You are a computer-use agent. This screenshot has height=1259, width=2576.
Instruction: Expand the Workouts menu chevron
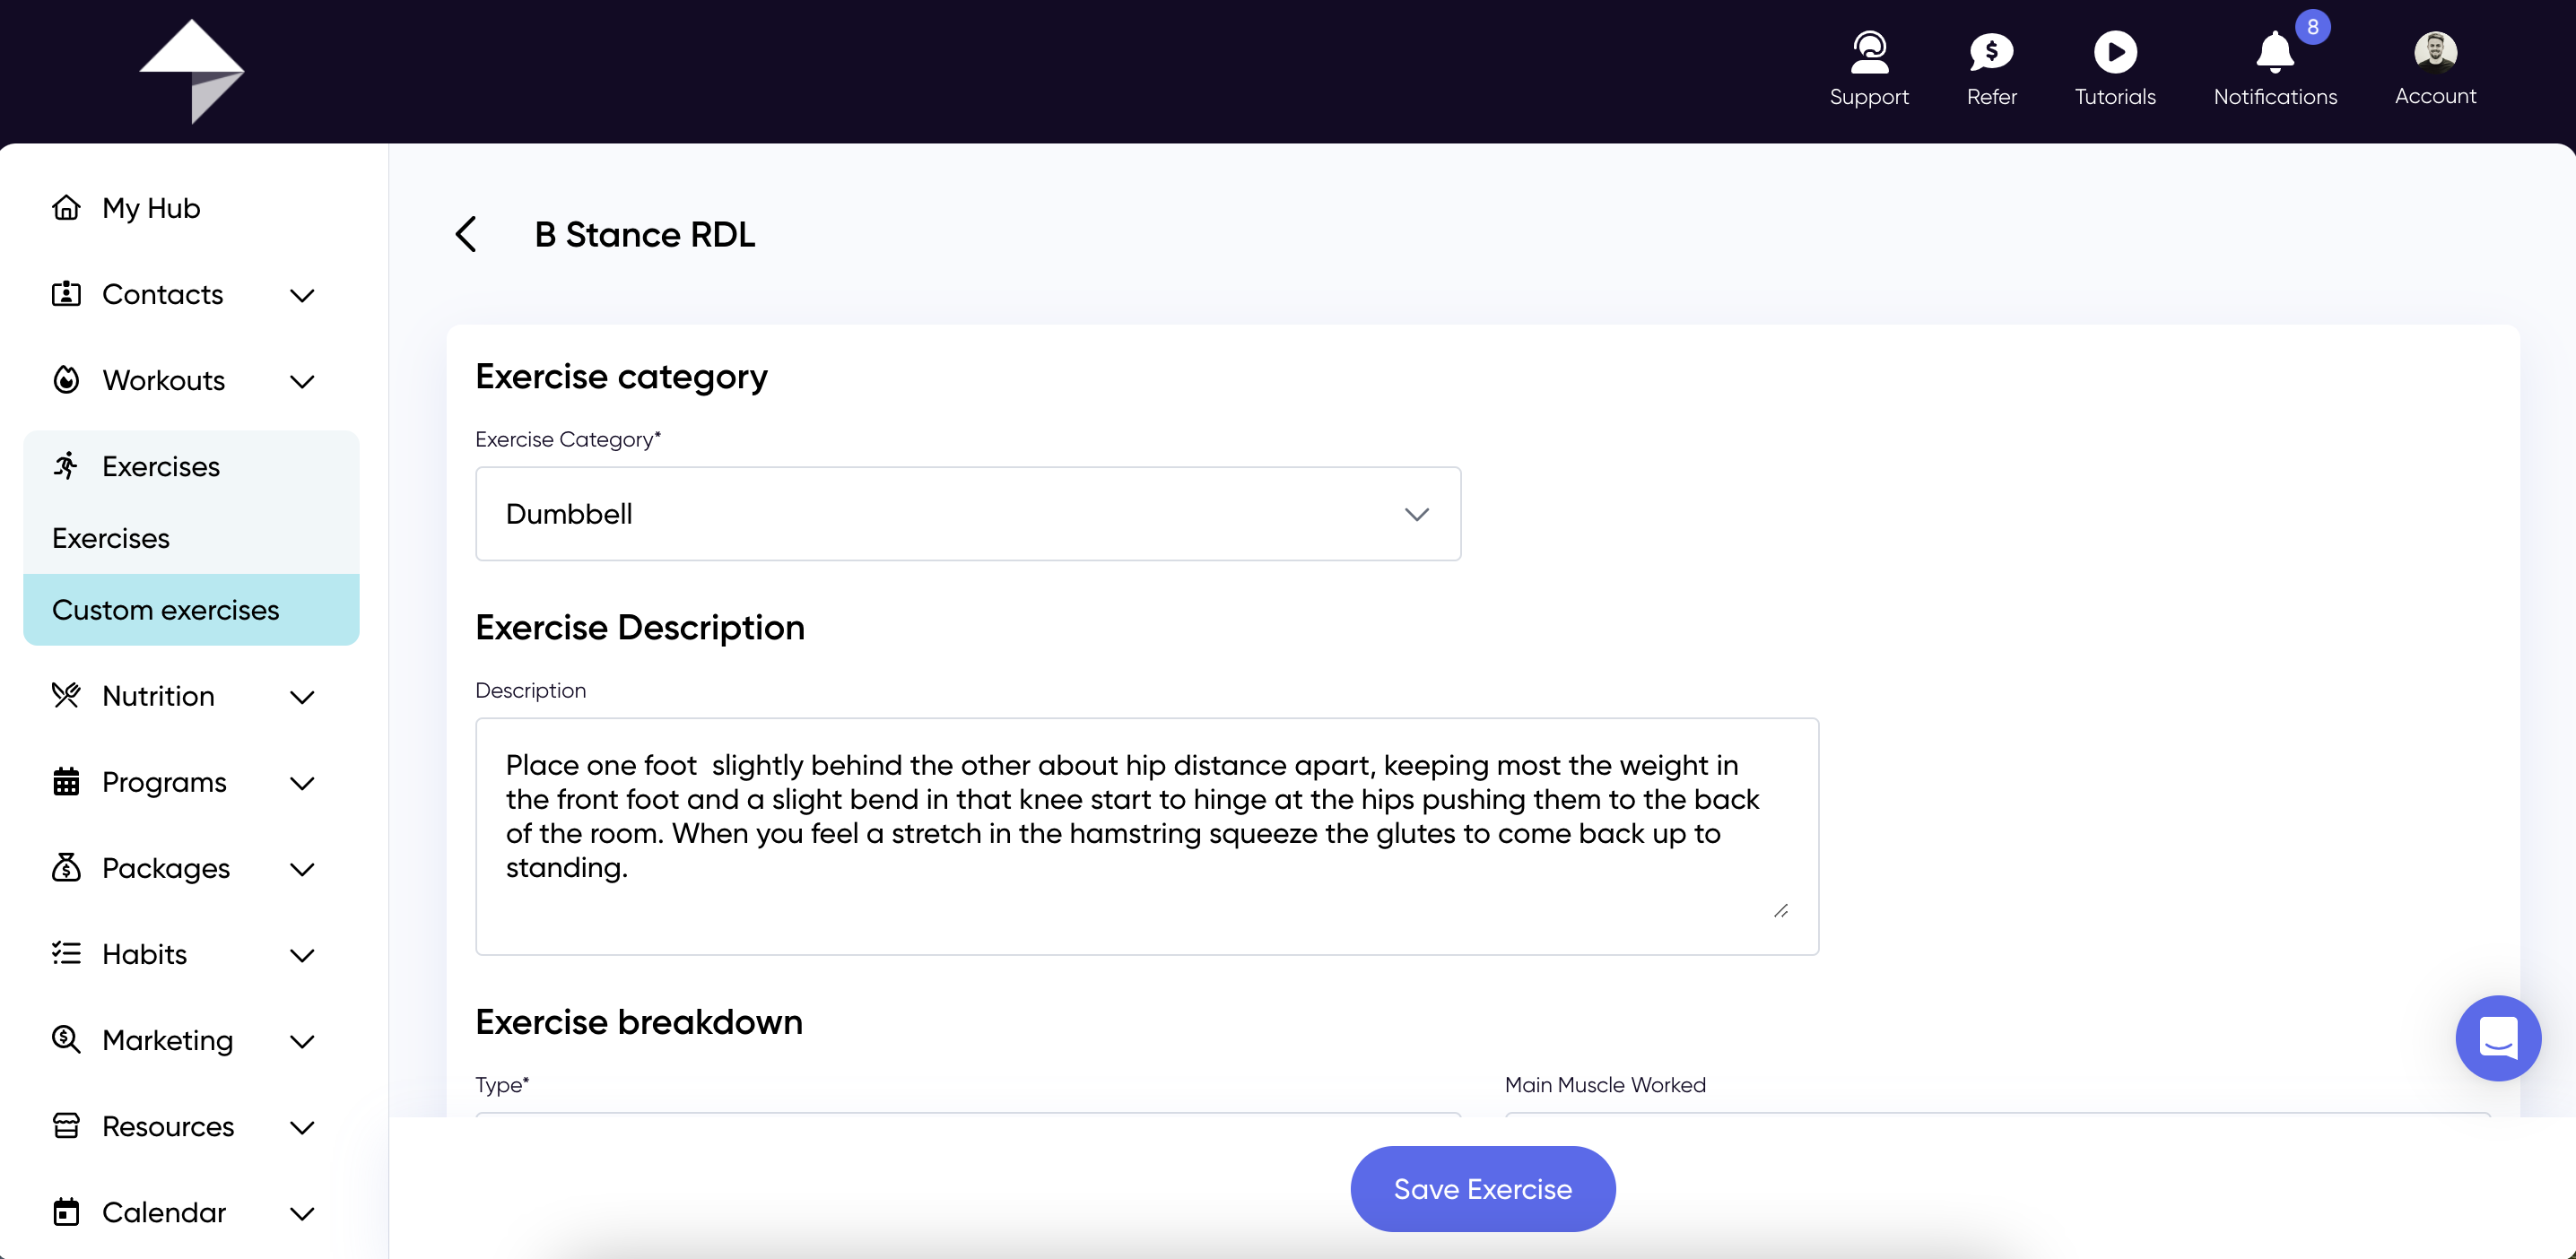[x=302, y=381]
